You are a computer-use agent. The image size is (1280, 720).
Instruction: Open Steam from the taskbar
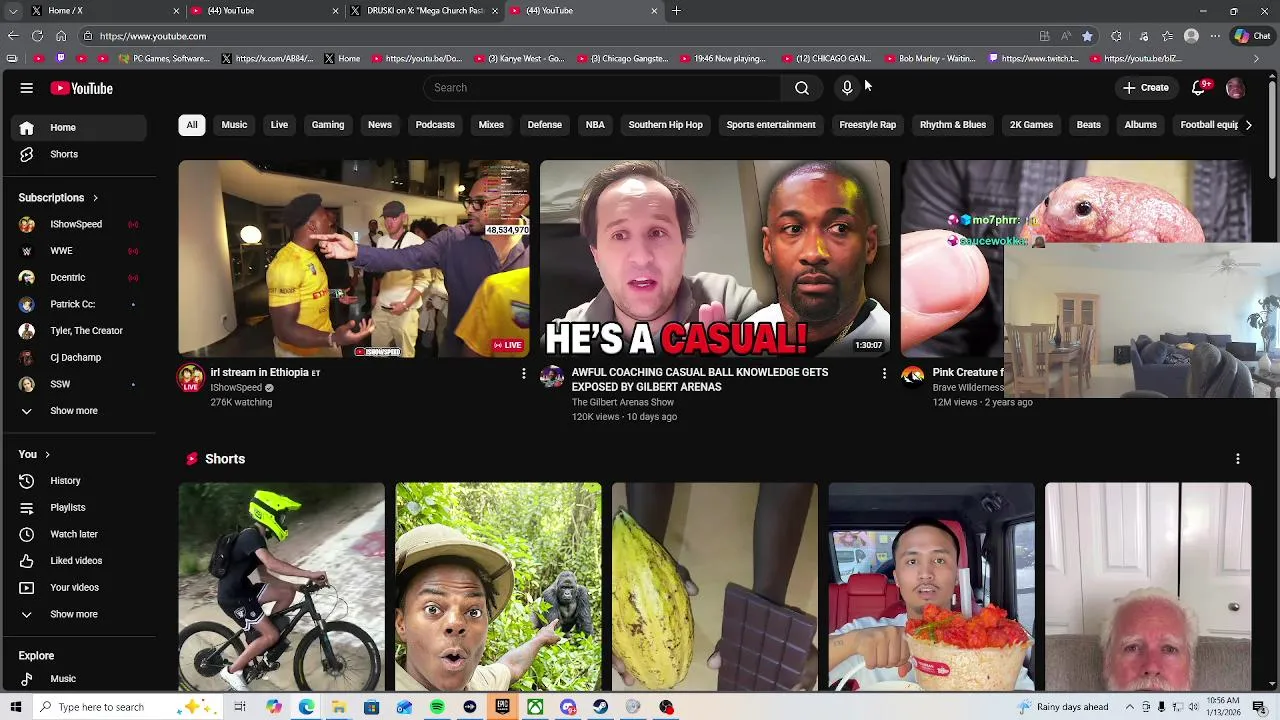[600, 707]
